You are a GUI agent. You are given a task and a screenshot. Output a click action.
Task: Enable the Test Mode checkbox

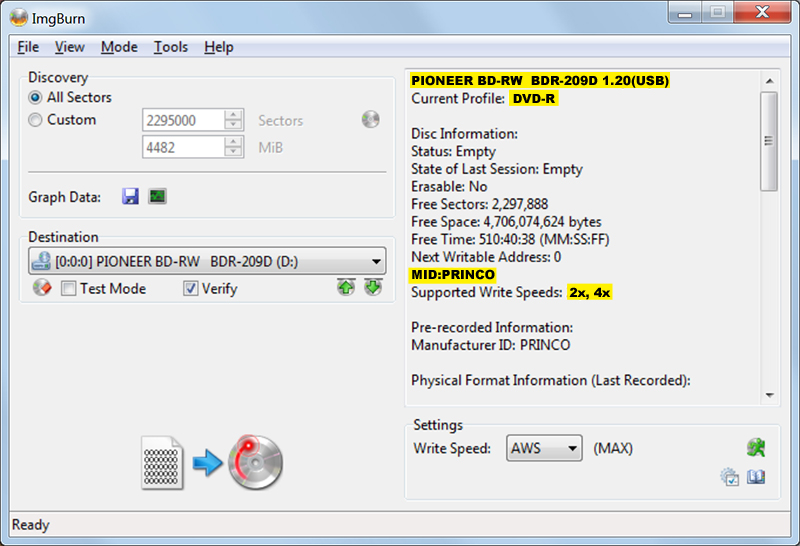[x=69, y=289]
